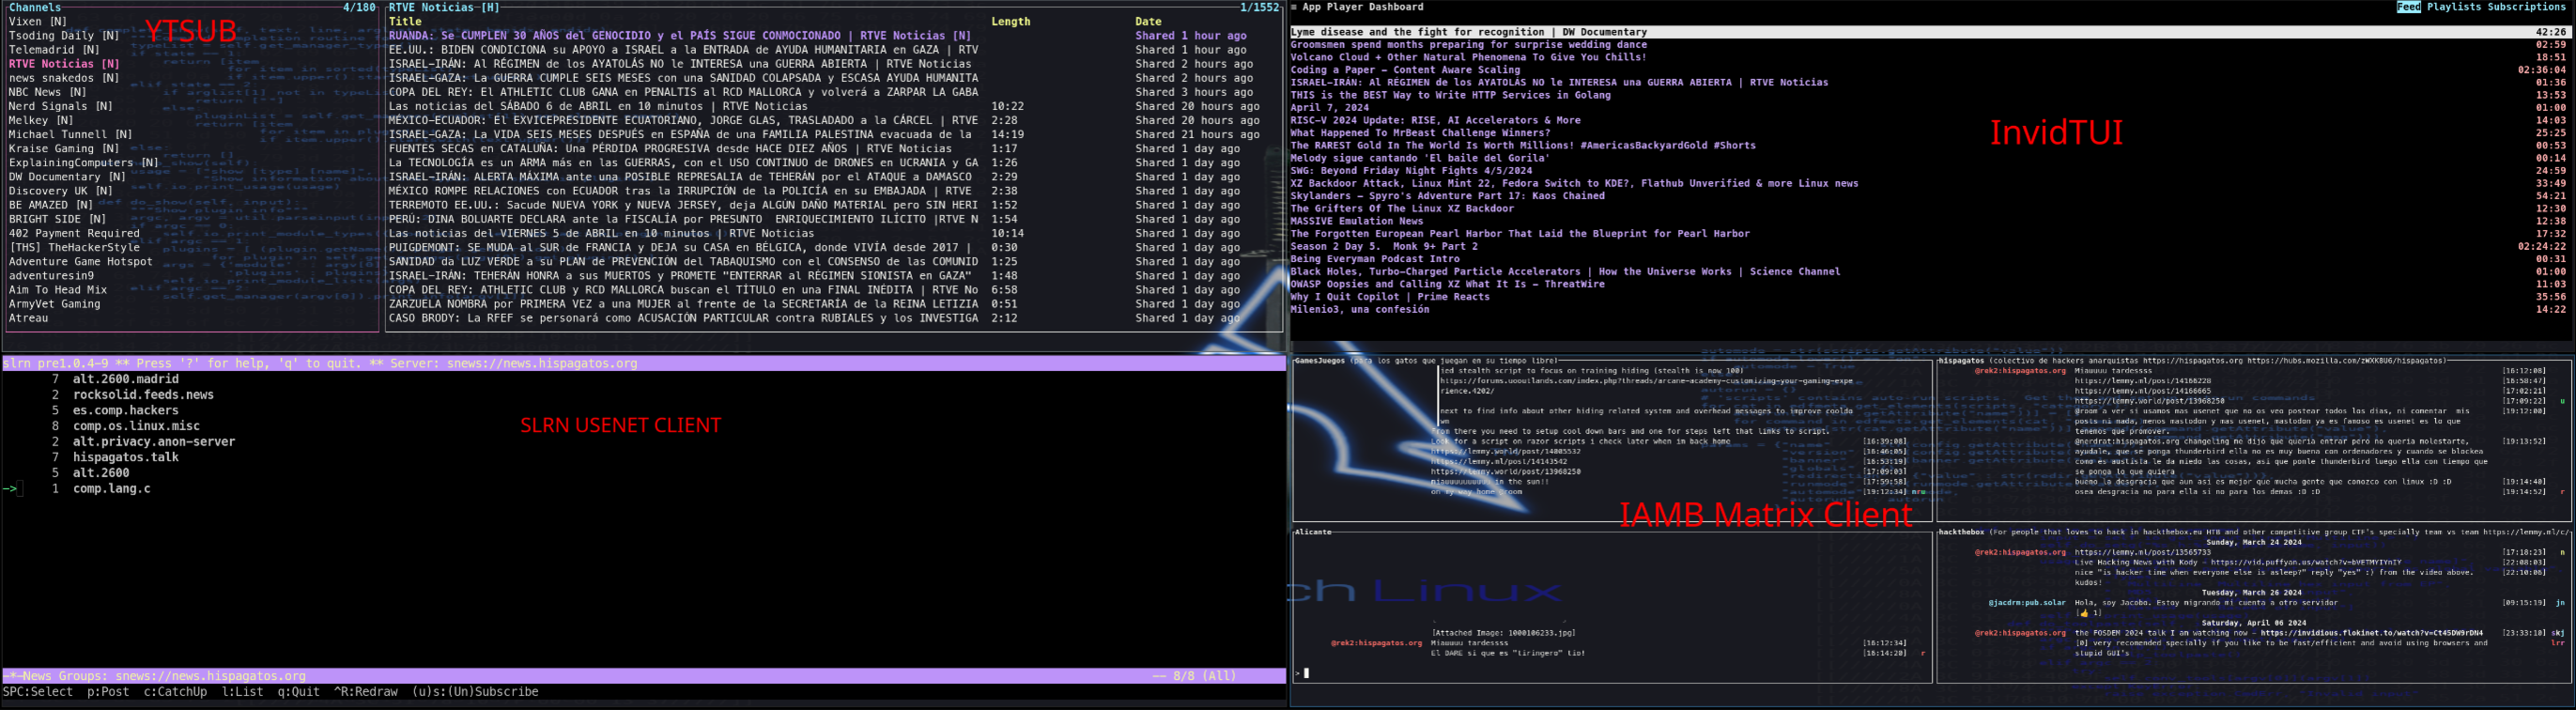Click 'l:List' in slrn shortcut bar
The image size is (2576, 710).
click(242, 692)
